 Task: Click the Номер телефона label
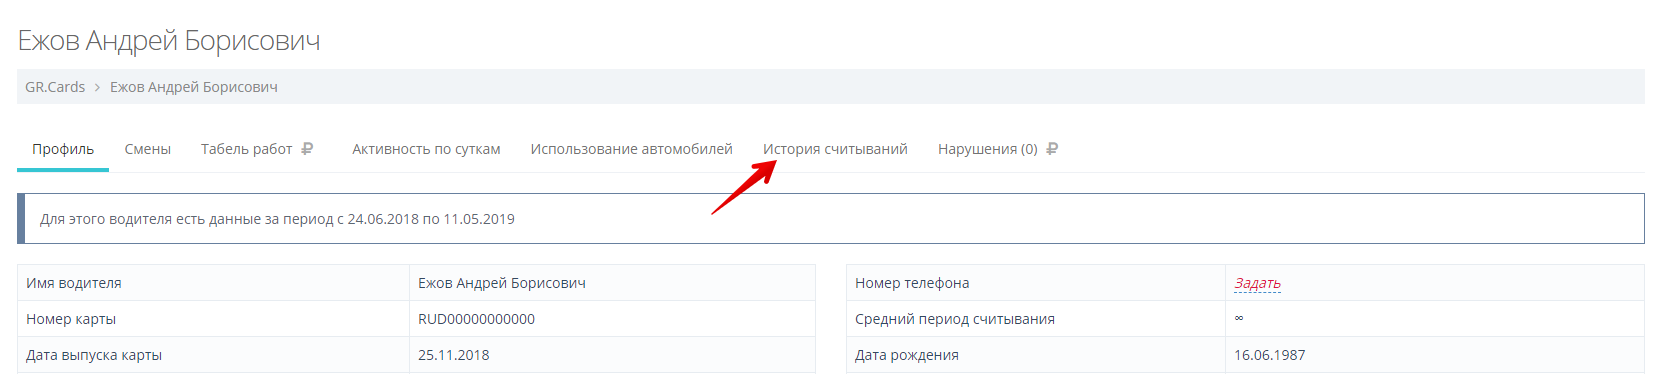912,283
